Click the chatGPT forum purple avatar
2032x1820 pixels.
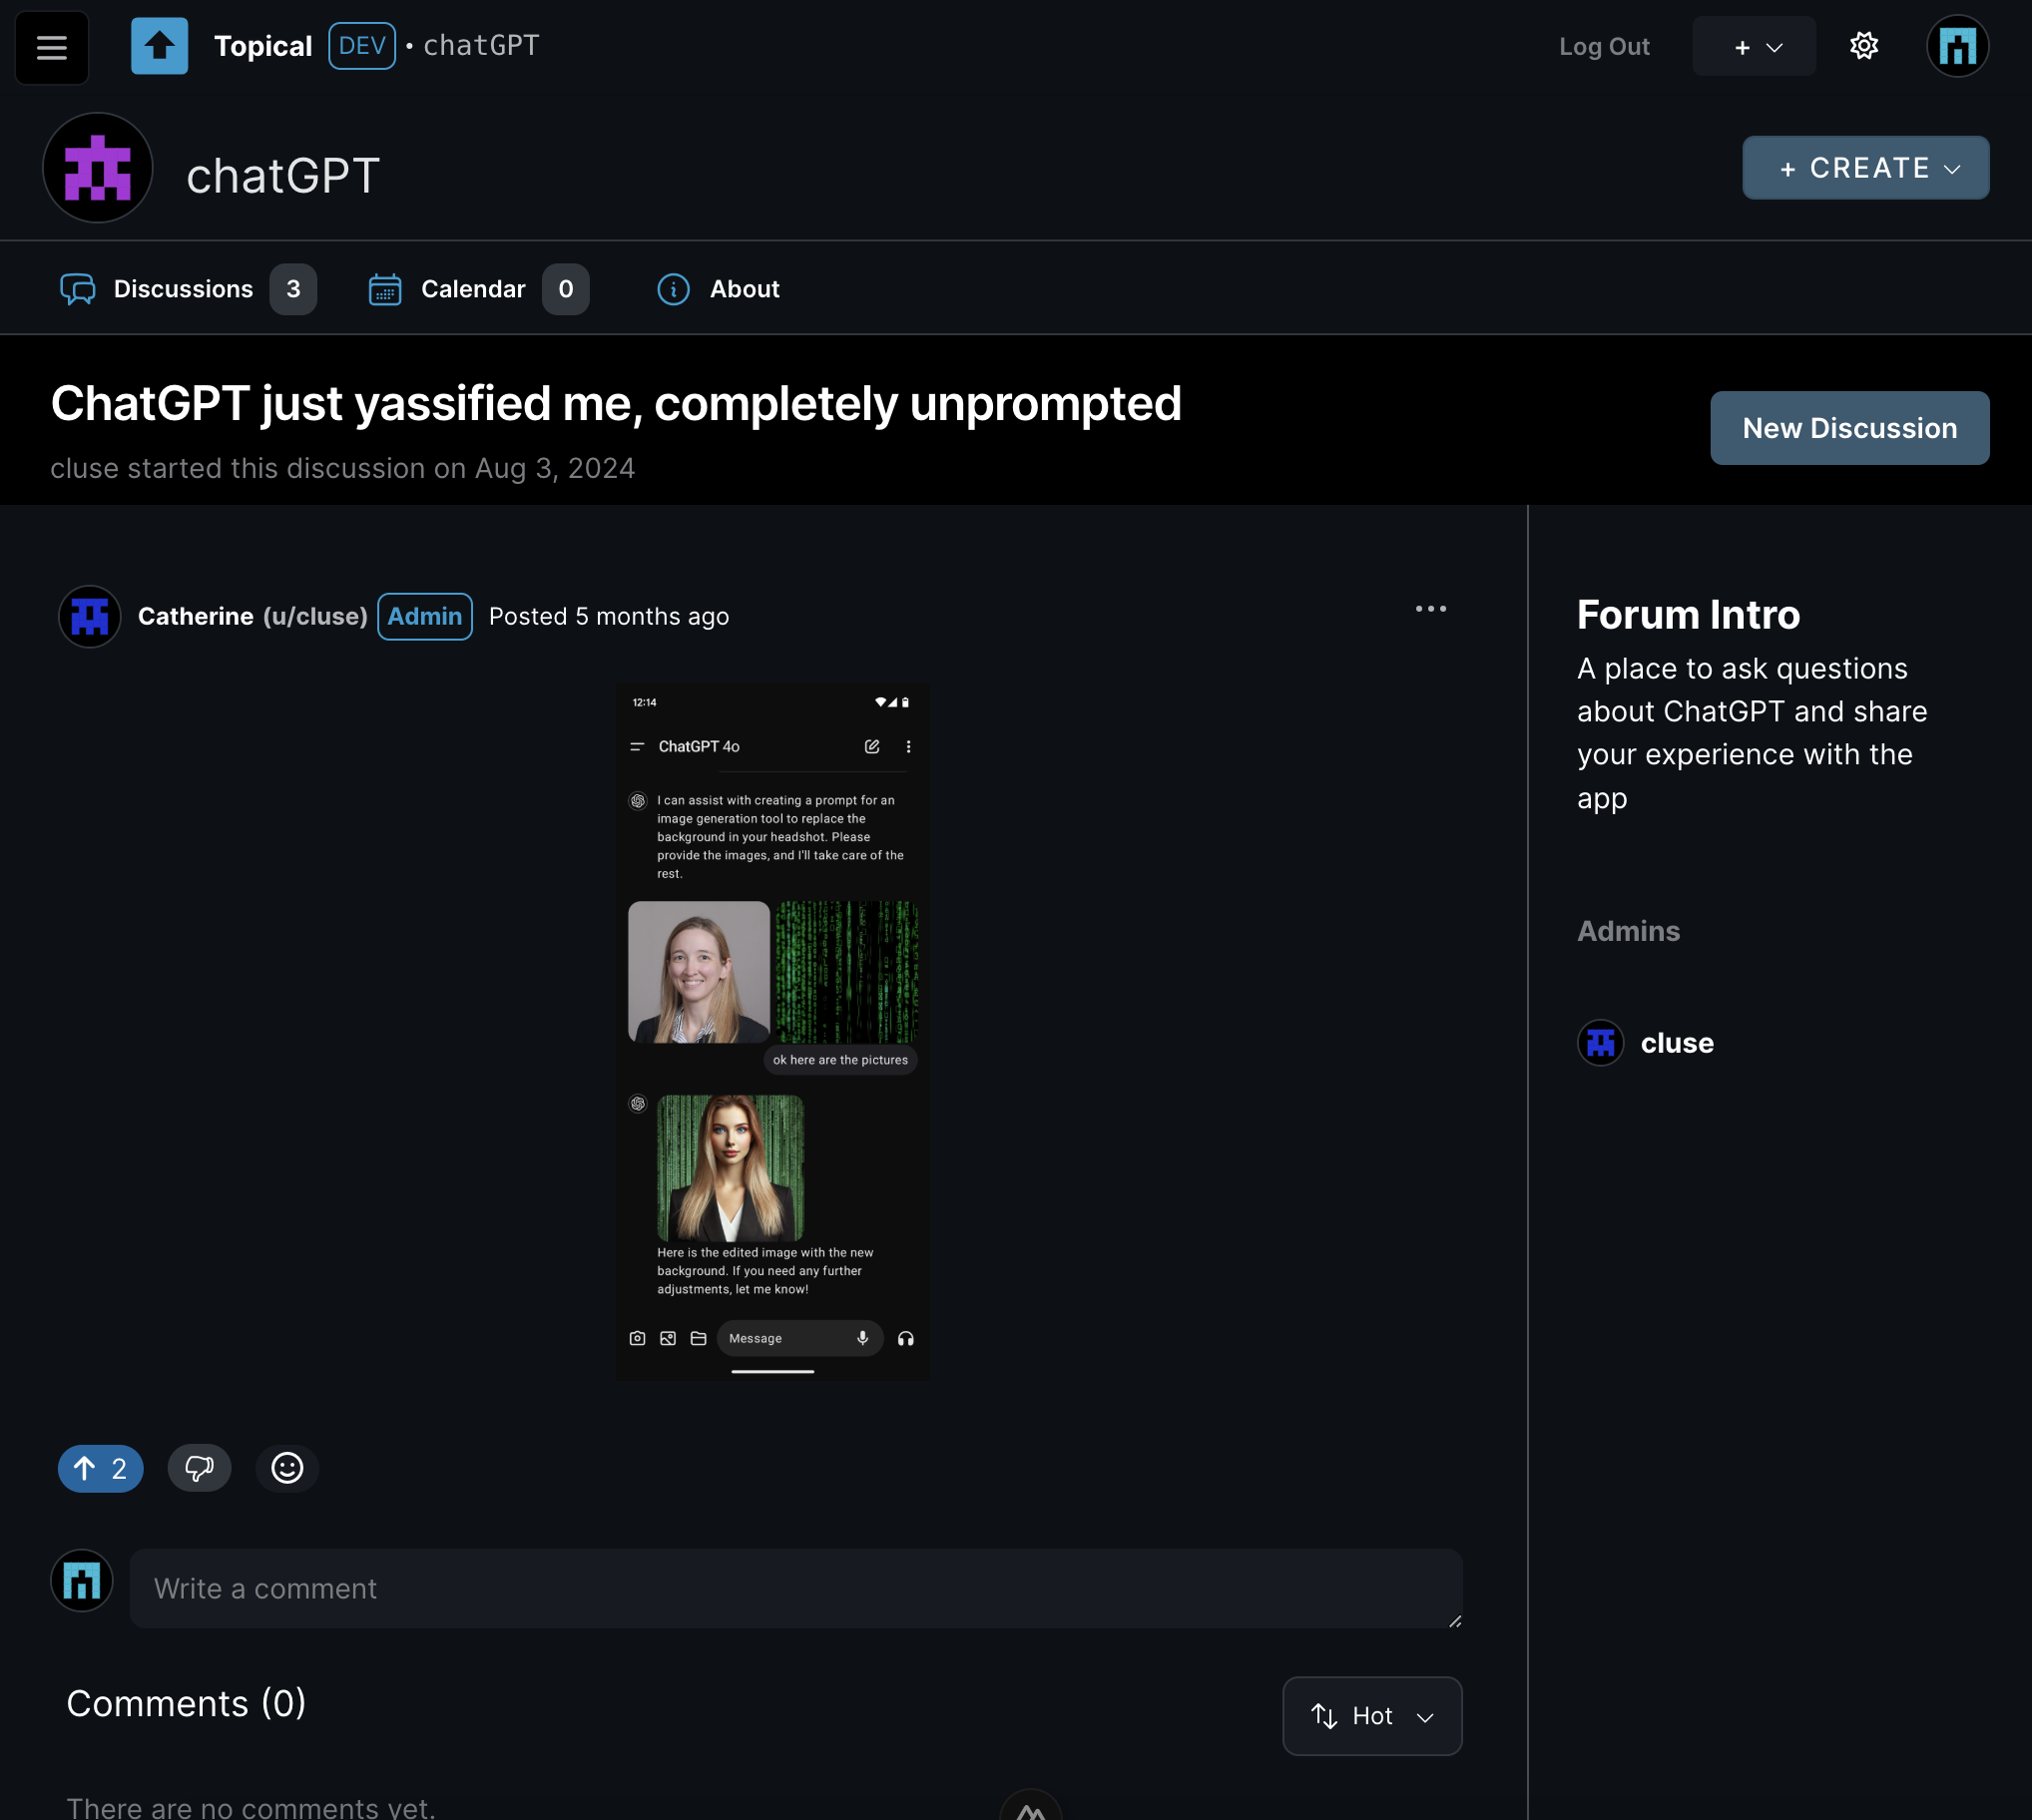pyautogui.click(x=97, y=168)
